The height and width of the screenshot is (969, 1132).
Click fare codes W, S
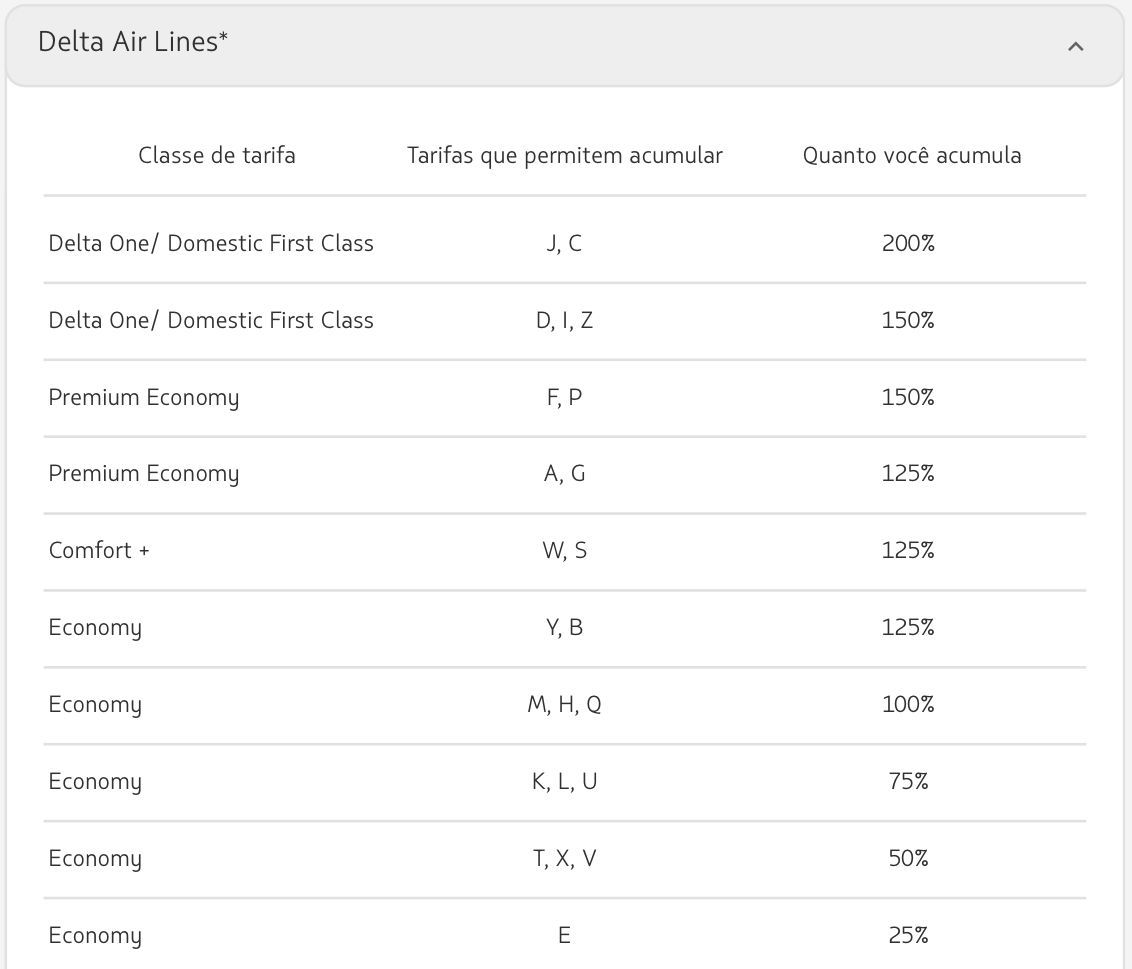tap(565, 552)
